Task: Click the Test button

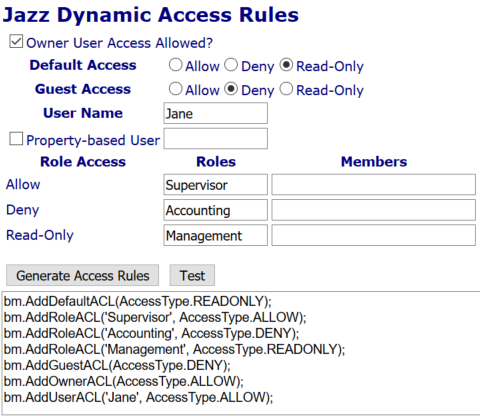Action: [192, 275]
